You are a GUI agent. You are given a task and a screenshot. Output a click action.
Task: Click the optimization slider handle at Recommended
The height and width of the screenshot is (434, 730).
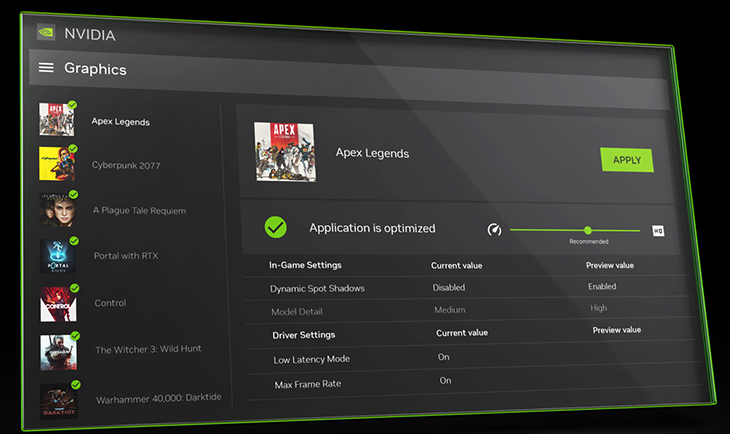588,230
